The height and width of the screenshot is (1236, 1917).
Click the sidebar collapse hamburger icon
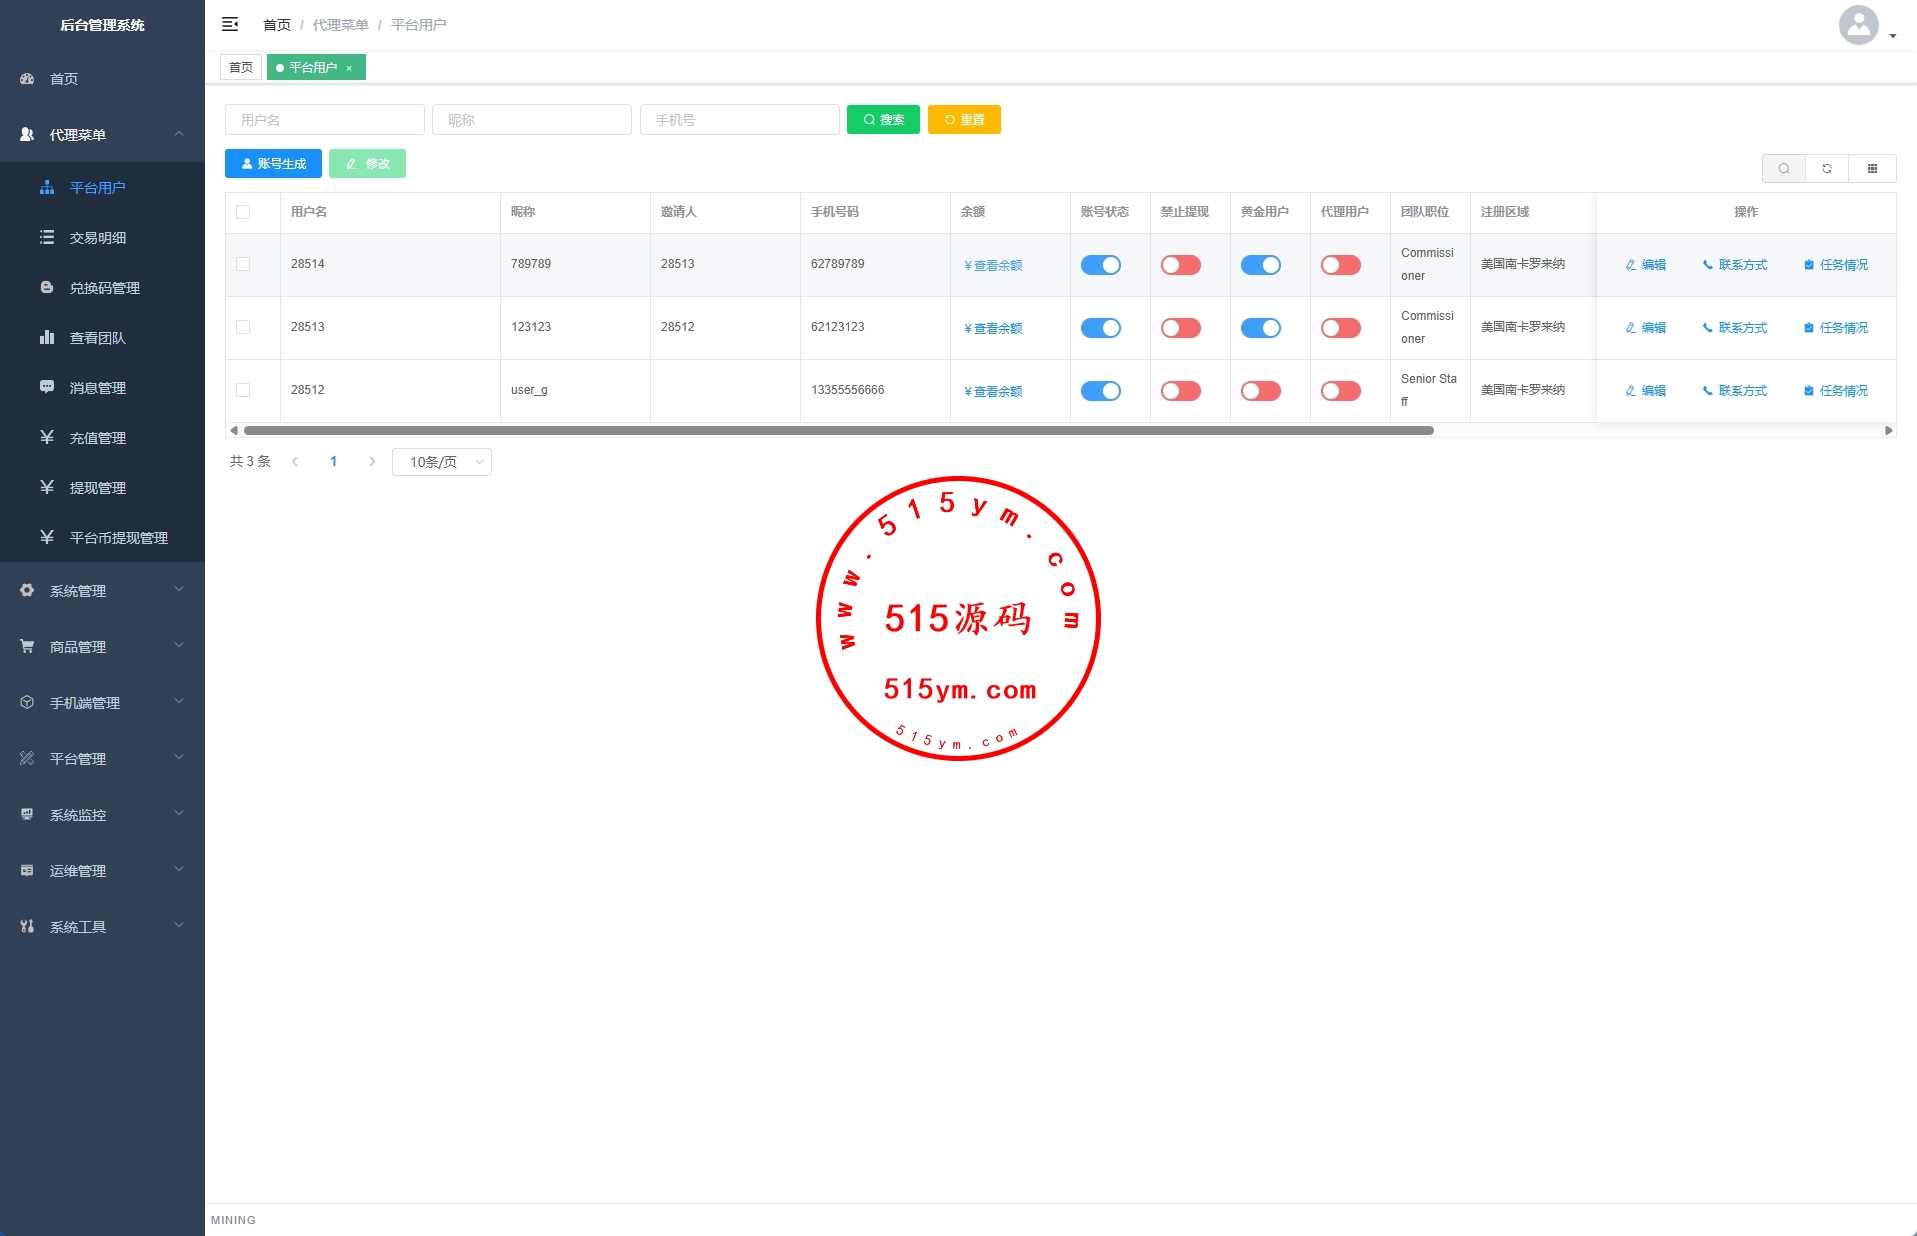(x=230, y=24)
